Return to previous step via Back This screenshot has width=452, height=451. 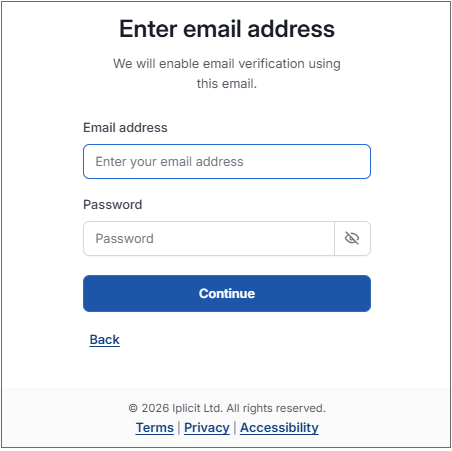(x=104, y=340)
